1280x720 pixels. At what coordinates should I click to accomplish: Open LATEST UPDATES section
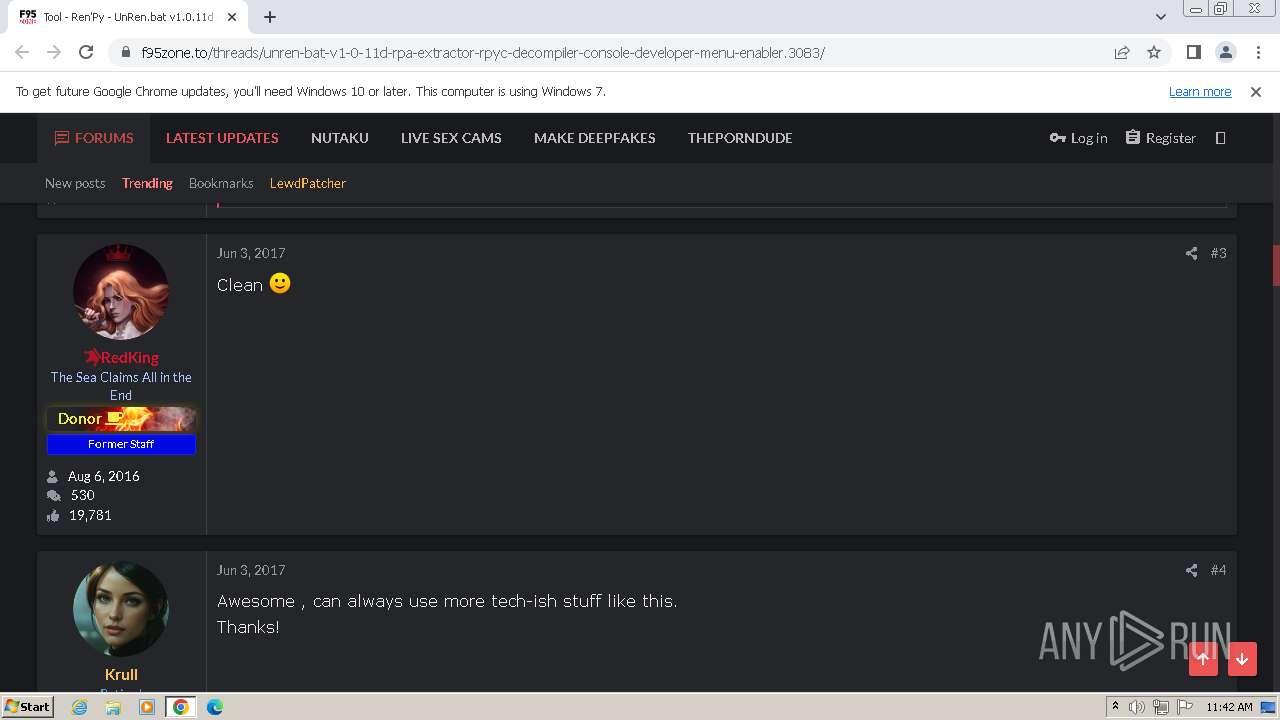(x=222, y=138)
